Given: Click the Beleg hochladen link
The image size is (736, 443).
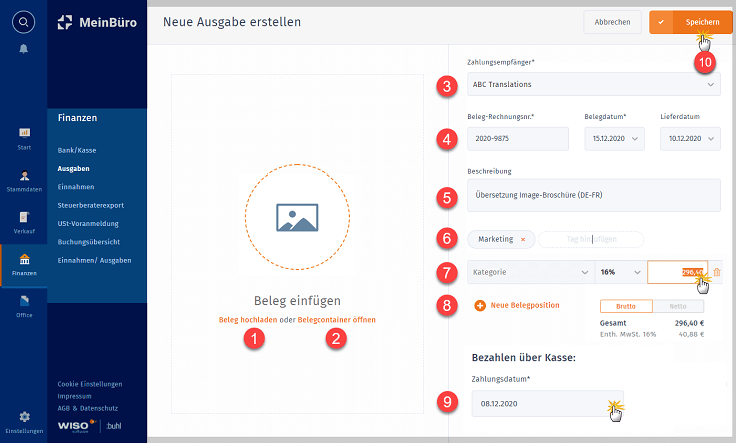Looking at the screenshot, I should click(x=248, y=320).
